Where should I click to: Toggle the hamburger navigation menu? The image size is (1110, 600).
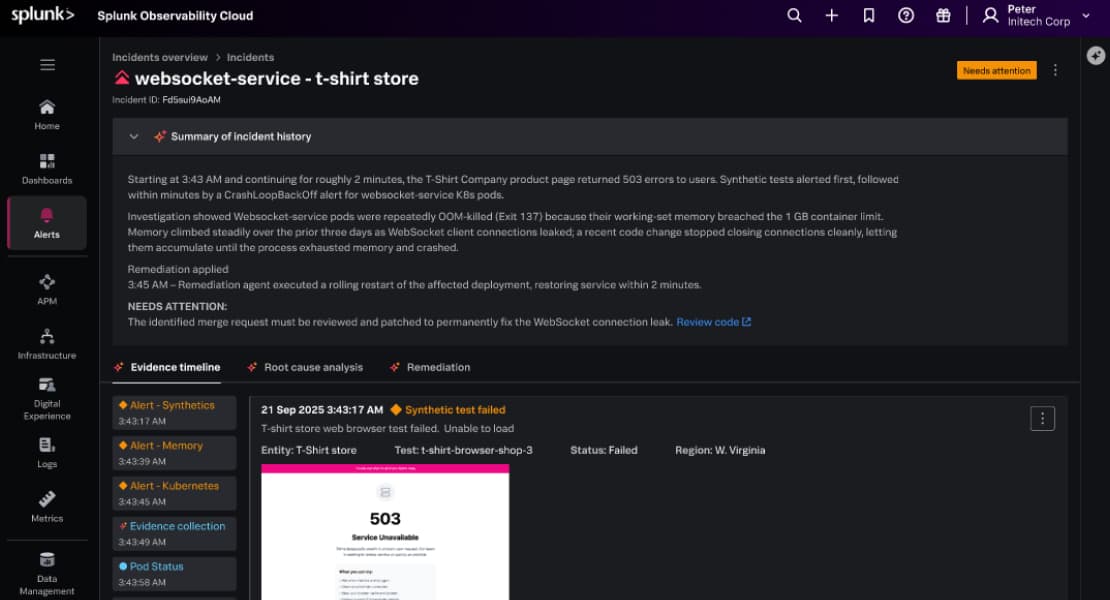pos(47,65)
